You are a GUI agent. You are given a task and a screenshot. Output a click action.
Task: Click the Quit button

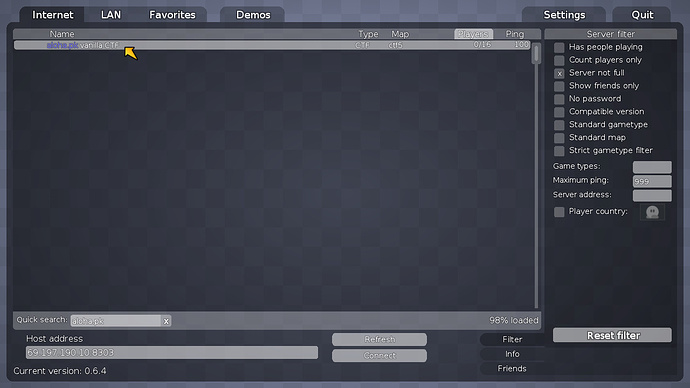click(642, 15)
